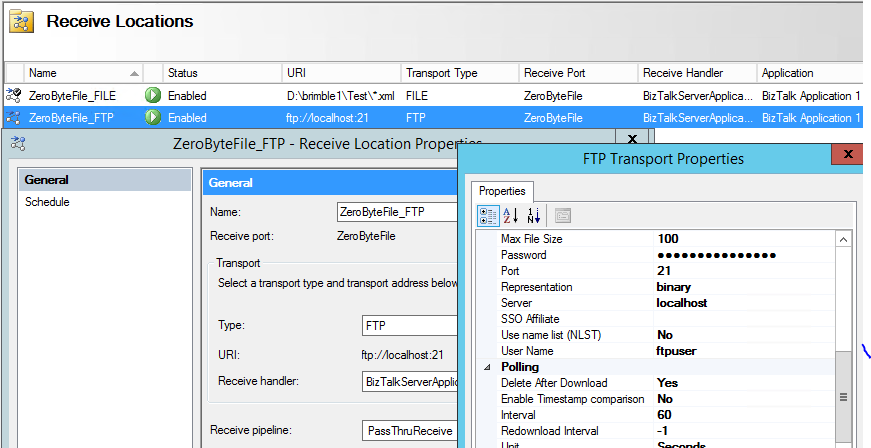
Task: Click the localhost Server value
Action: [682, 303]
